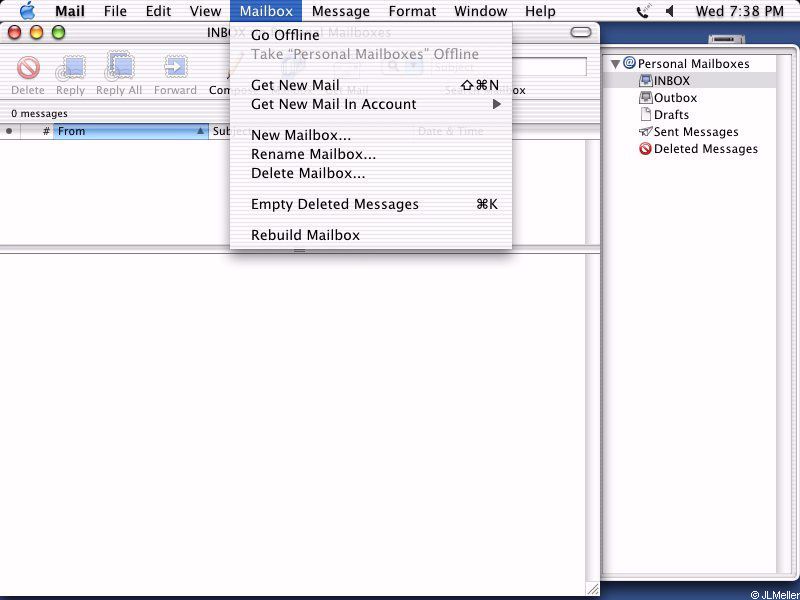
Task: Open the Format menu
Action: [412, 11]
